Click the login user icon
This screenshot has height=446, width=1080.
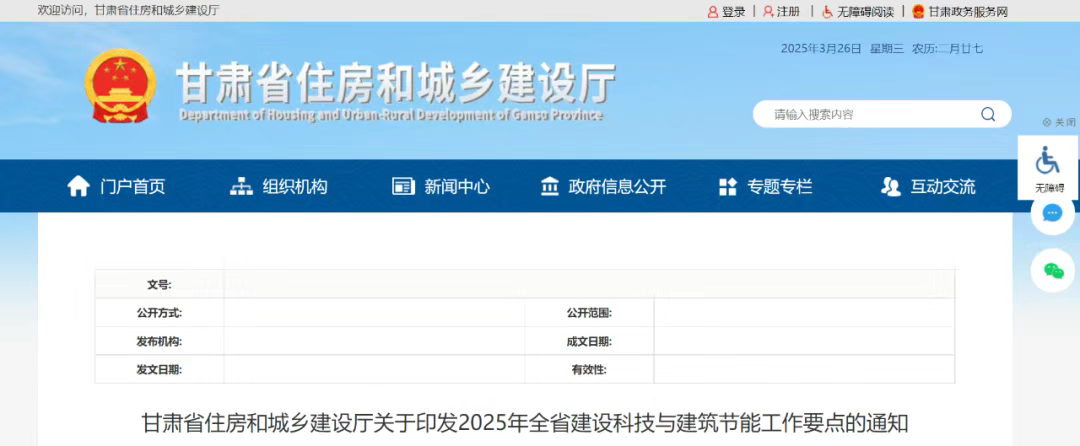pos(713,12)
